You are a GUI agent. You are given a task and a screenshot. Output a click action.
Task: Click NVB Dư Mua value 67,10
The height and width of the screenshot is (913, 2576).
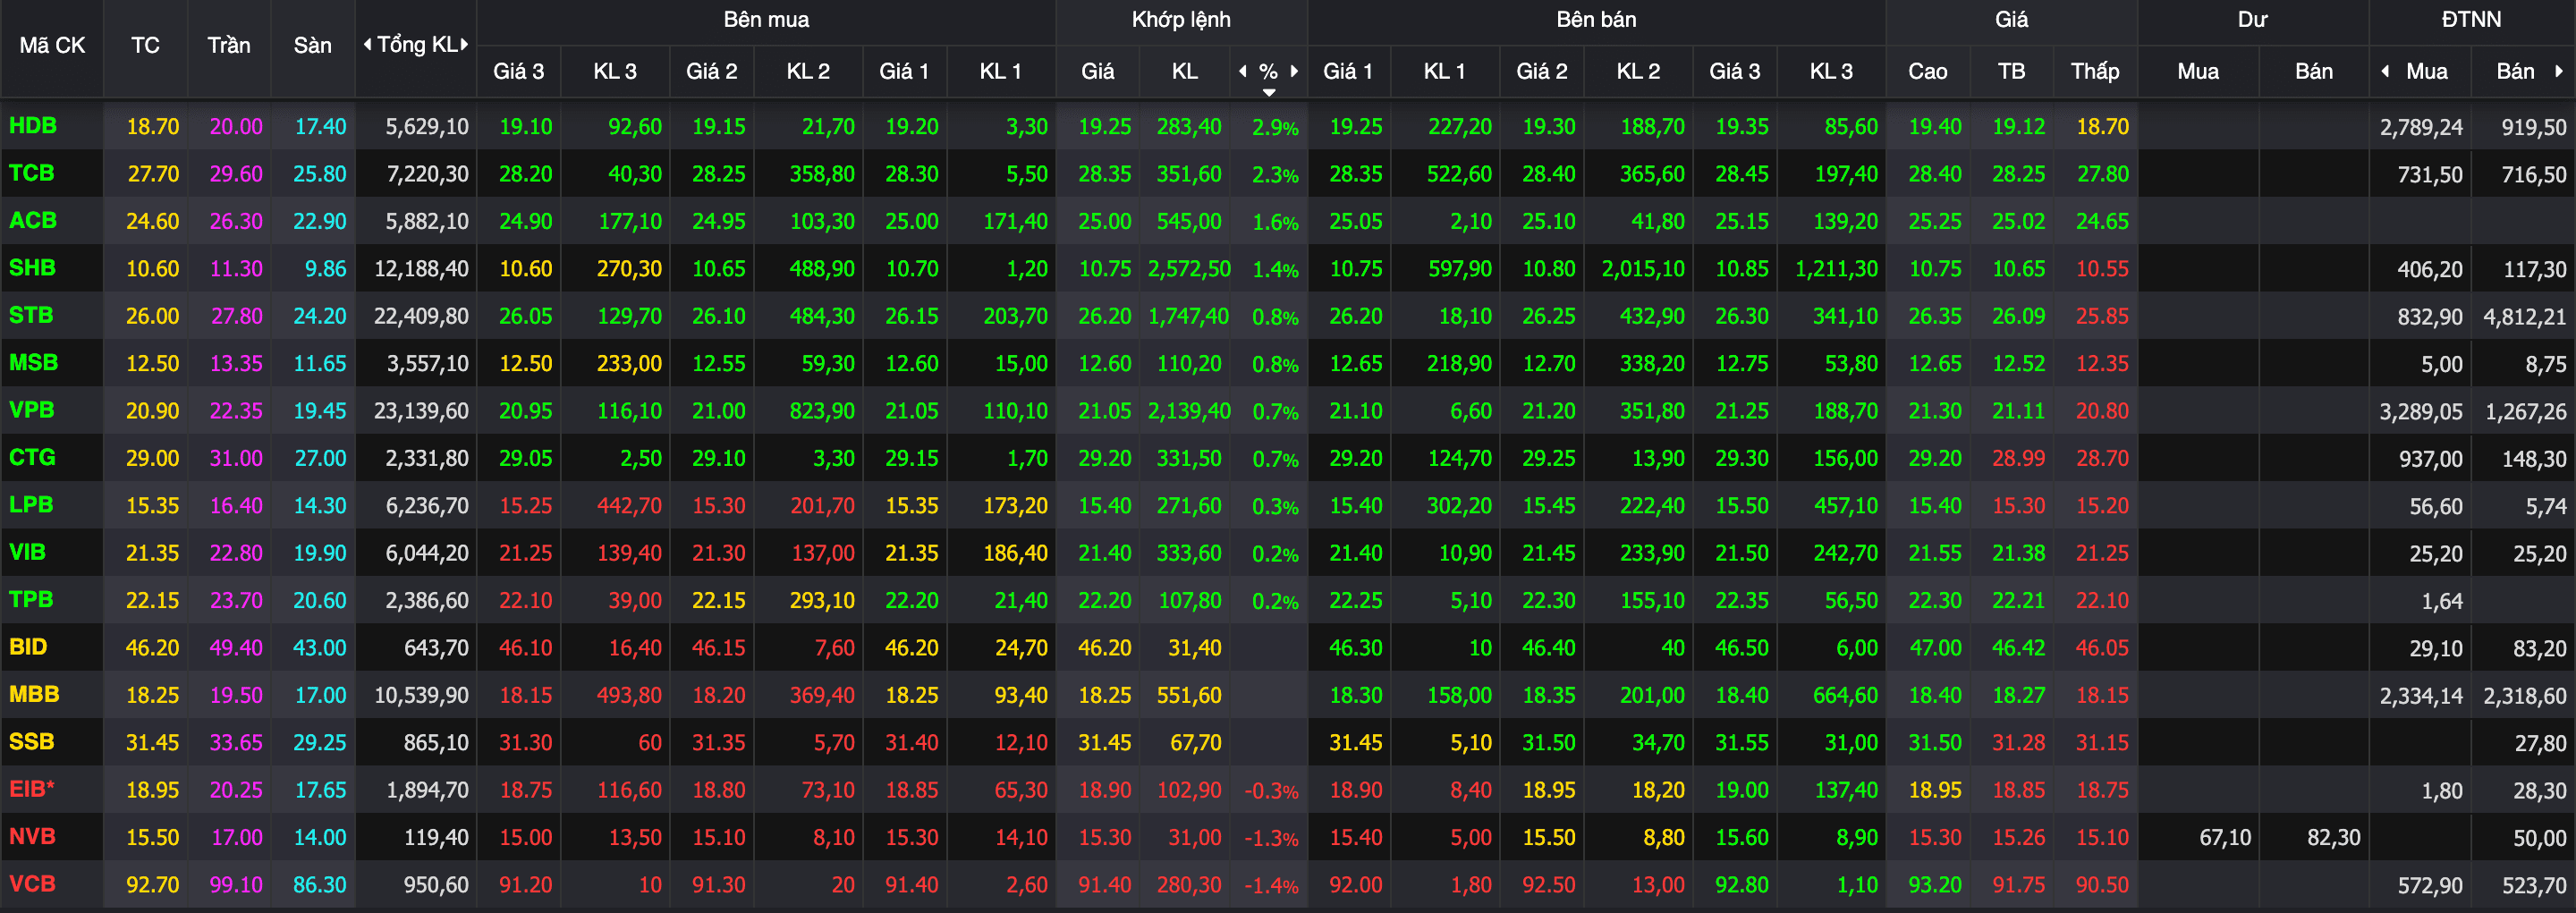tap(2225, 838)
